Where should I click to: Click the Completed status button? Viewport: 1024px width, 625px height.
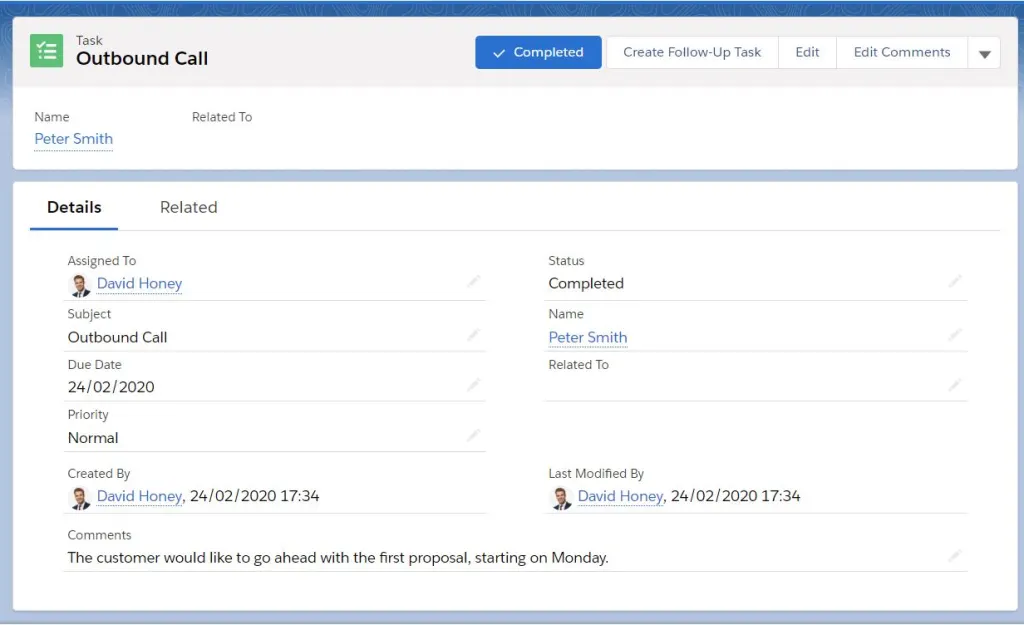pyautogui.click(x=538, y=52)
